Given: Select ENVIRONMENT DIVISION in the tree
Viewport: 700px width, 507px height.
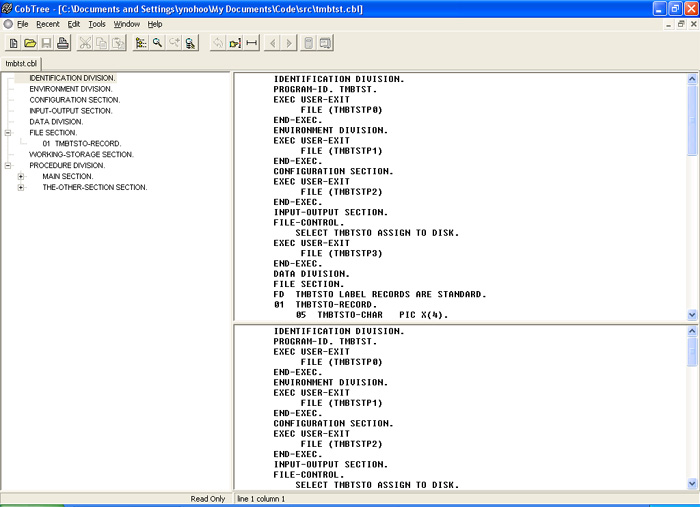Looking at the screenshot, I should click(71, 89).
